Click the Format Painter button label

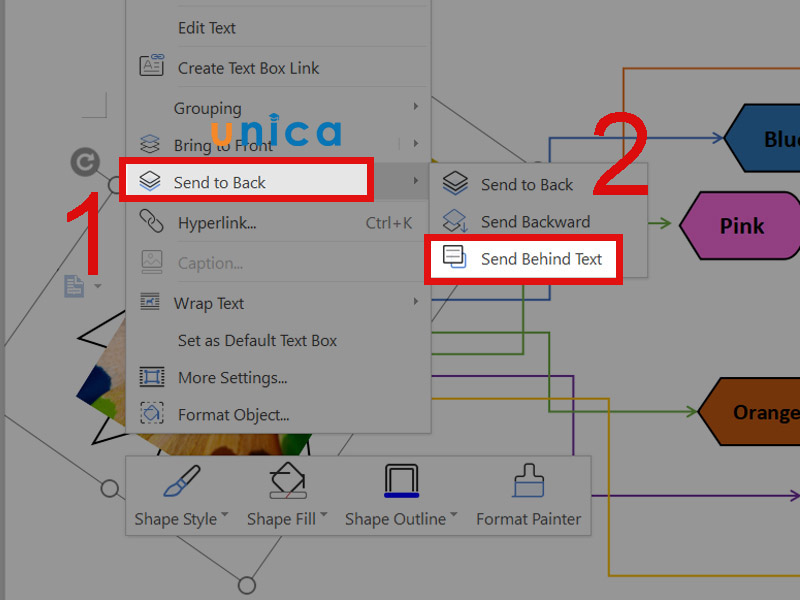[x=529, y=519]
